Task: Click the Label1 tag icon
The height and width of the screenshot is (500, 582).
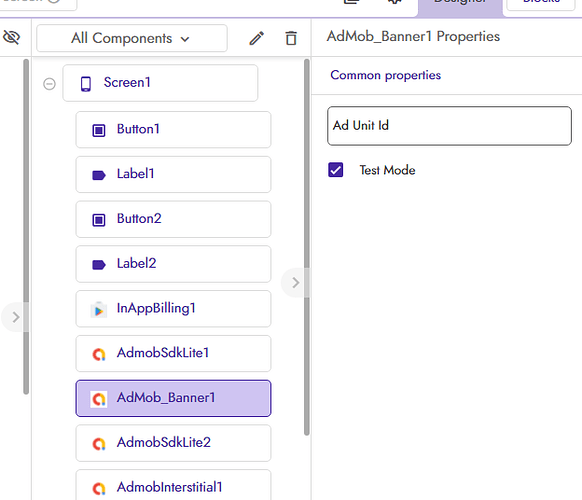Action: click(99, 175)
